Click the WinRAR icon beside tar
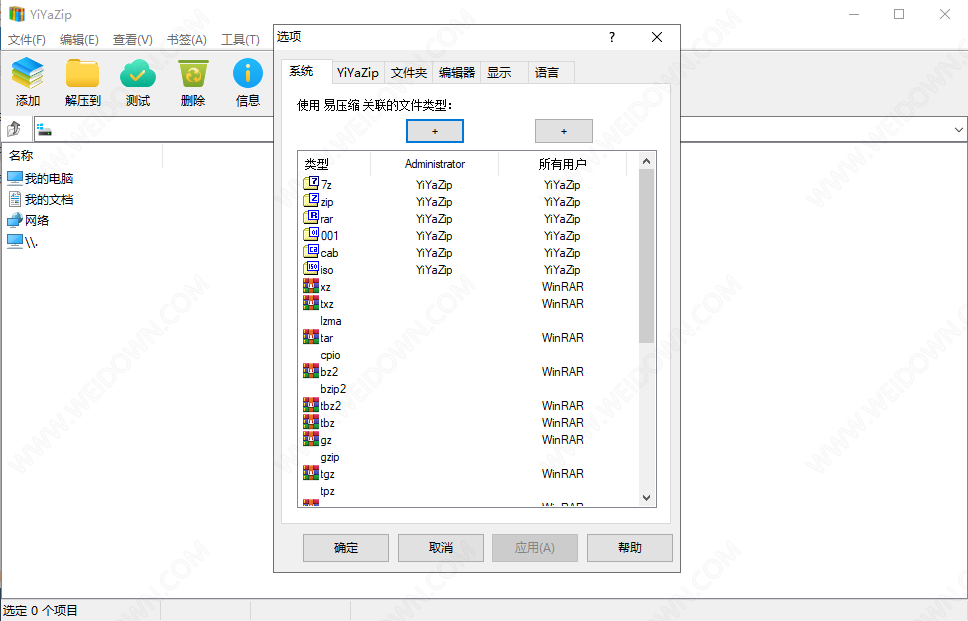Screen dimensions: 968x621 (311, 336)
